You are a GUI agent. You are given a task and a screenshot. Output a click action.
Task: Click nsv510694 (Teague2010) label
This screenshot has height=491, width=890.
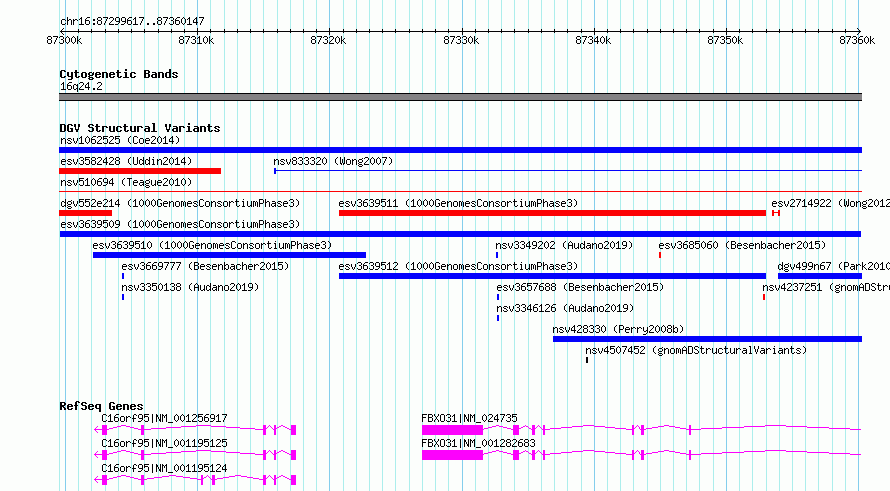[126, 182]
